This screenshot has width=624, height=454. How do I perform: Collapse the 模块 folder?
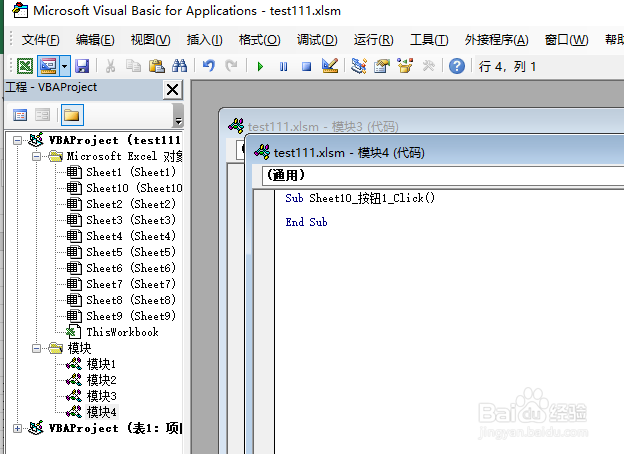tap(36, 349)
